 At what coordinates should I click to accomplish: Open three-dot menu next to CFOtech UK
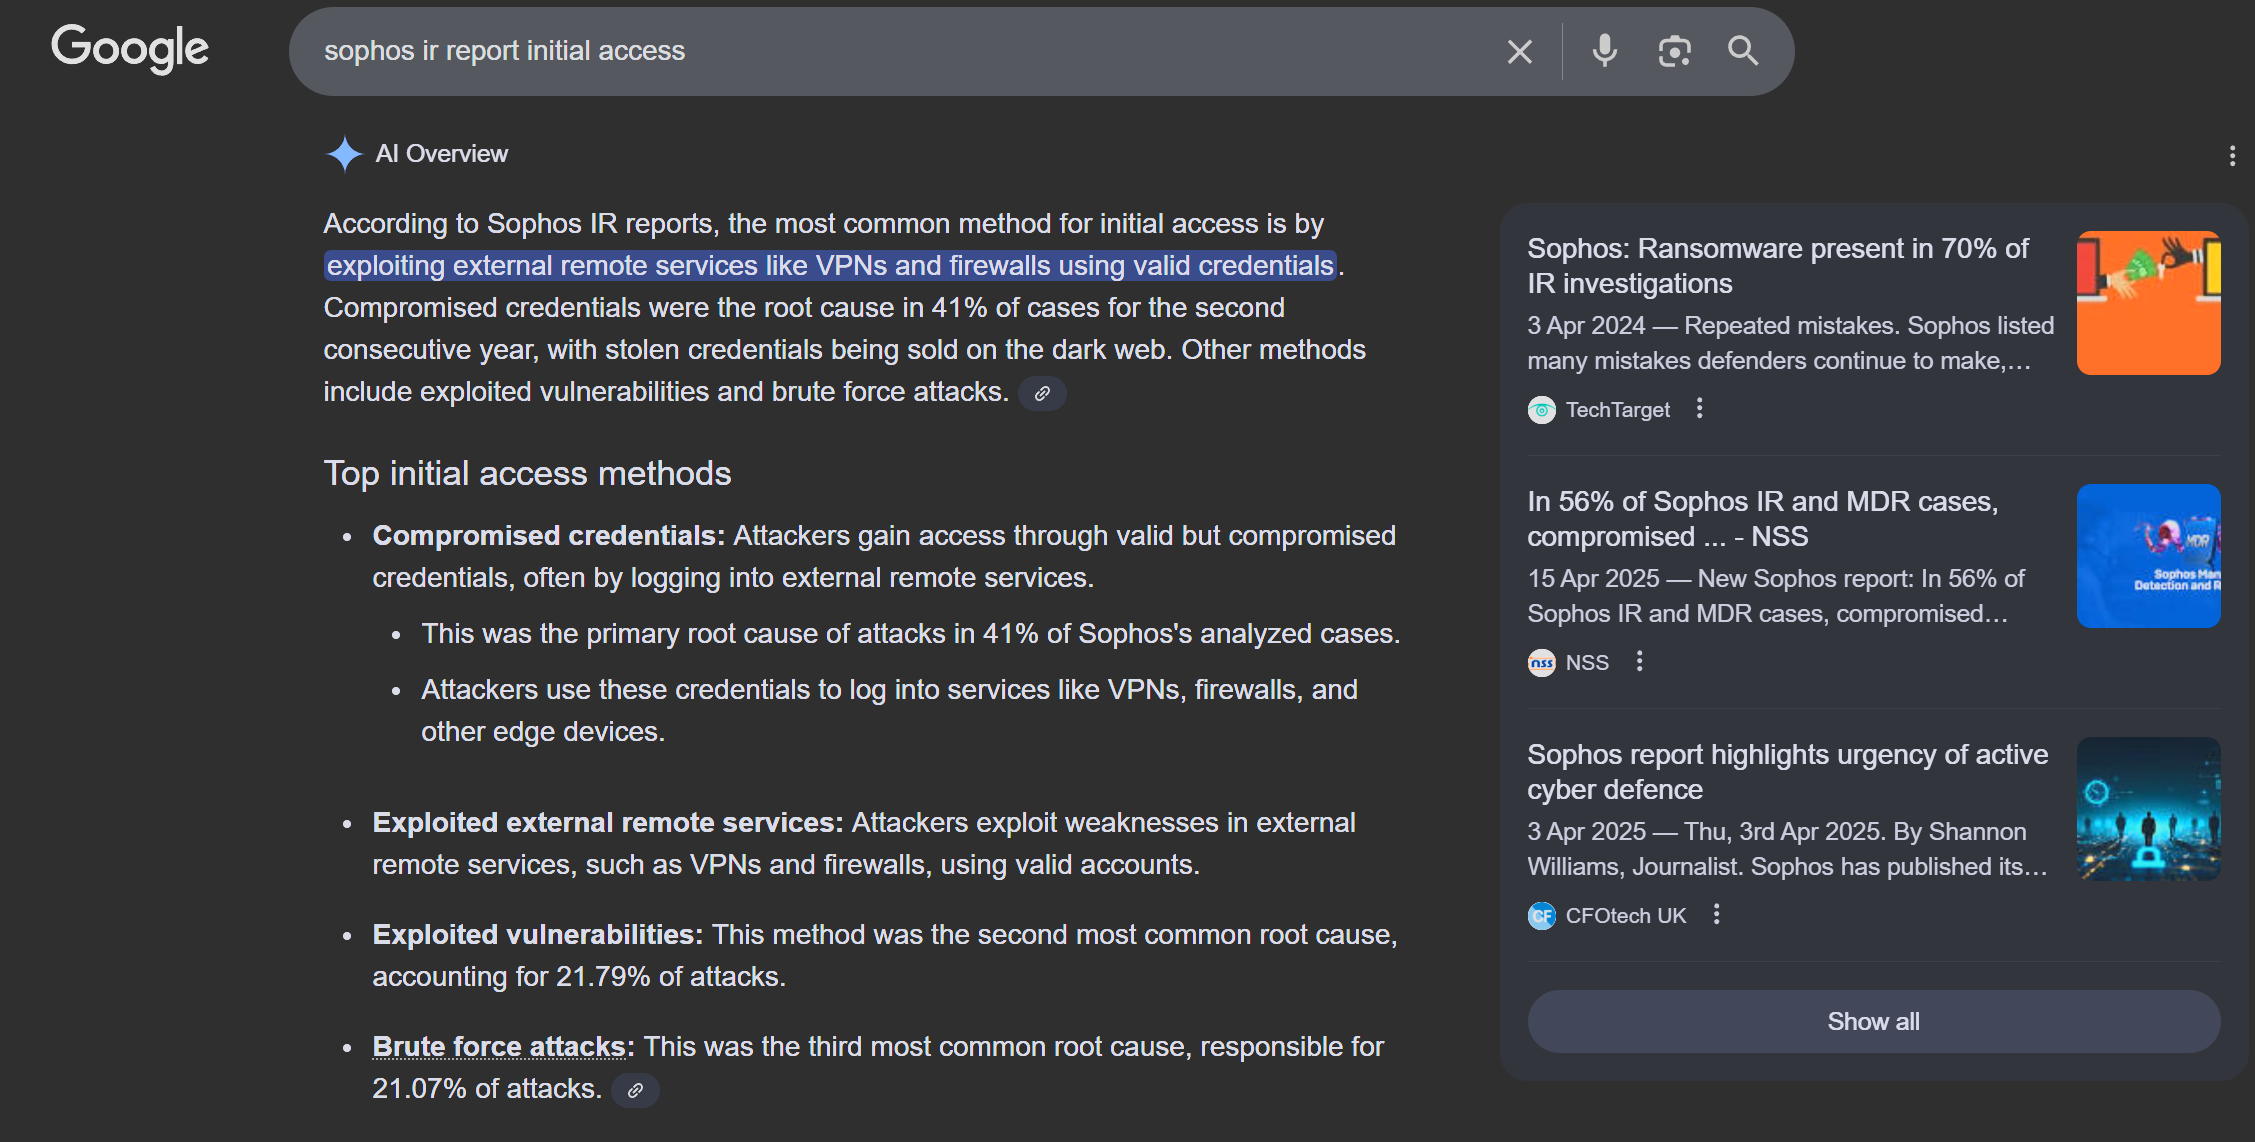tap(1716, 915)
